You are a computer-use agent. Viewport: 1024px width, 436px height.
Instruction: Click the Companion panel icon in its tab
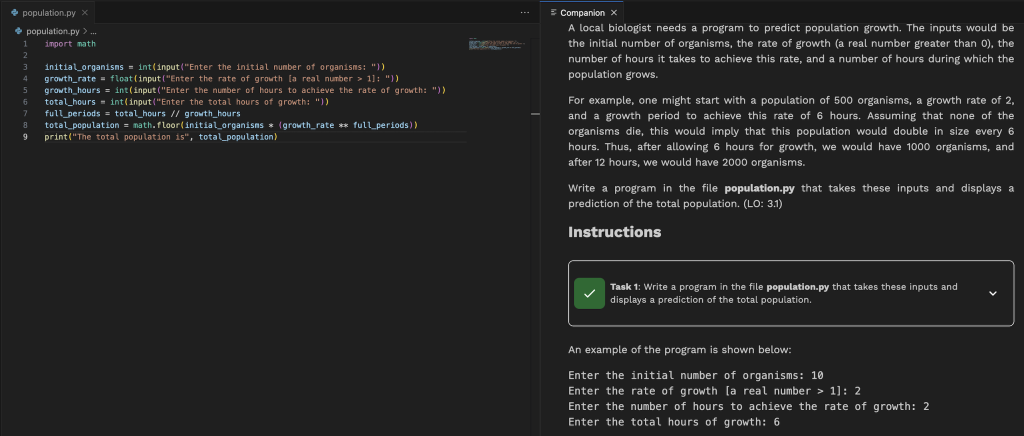554,12
